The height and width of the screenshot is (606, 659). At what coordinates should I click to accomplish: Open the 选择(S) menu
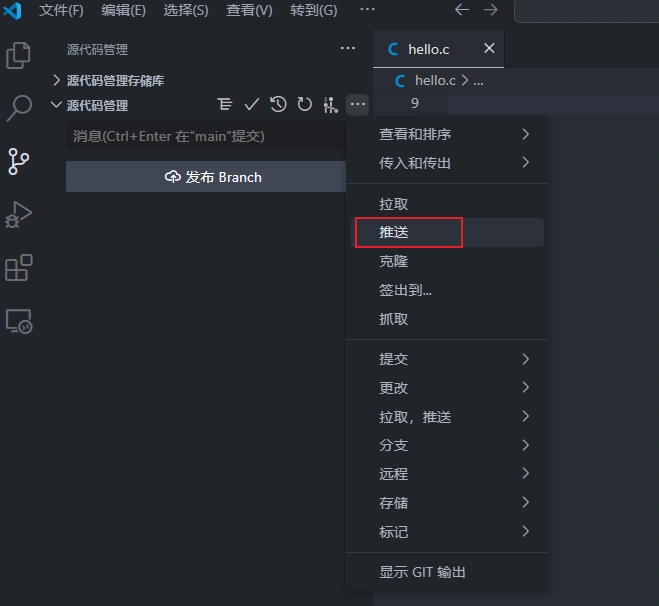click(x=186, y=10)
